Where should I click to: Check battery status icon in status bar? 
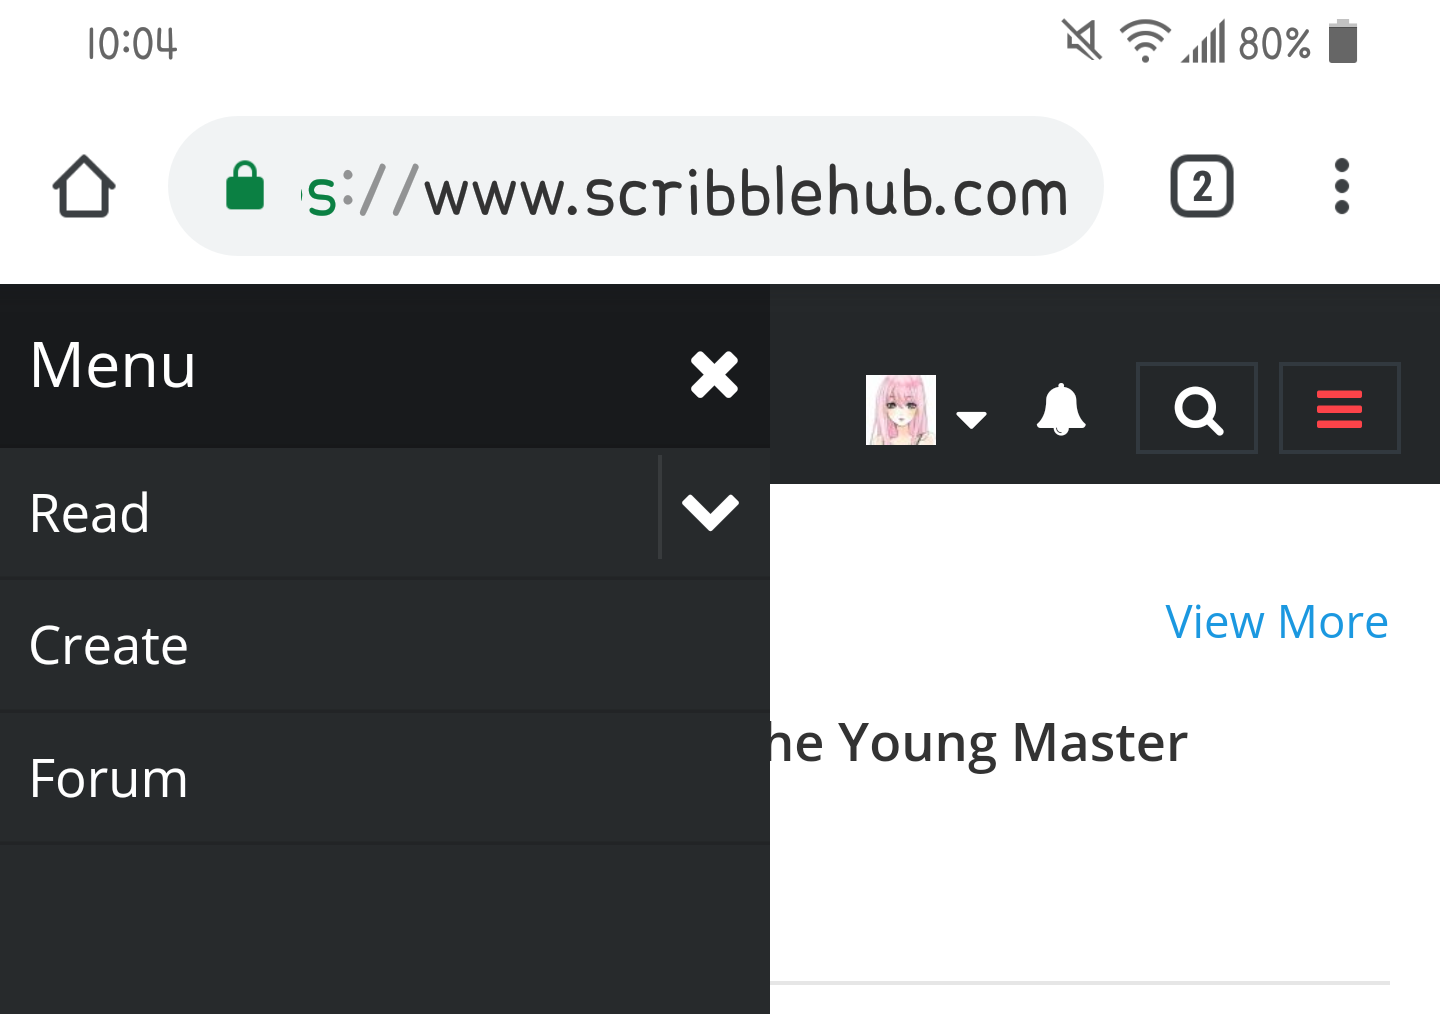pyautogui.click(x=1345, y=42)
